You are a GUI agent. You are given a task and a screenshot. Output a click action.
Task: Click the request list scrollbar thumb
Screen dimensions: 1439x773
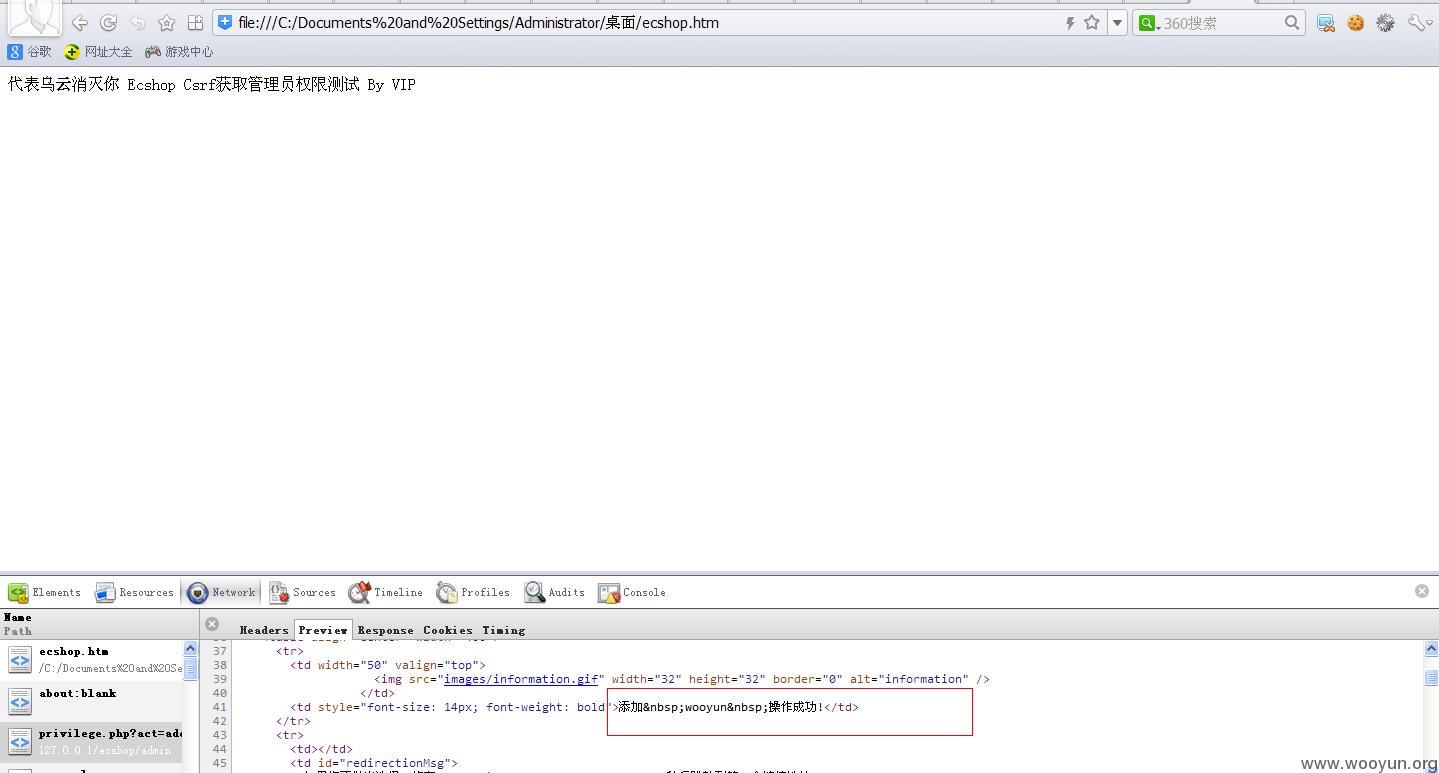pyautogui.click(x=191, y=669)
